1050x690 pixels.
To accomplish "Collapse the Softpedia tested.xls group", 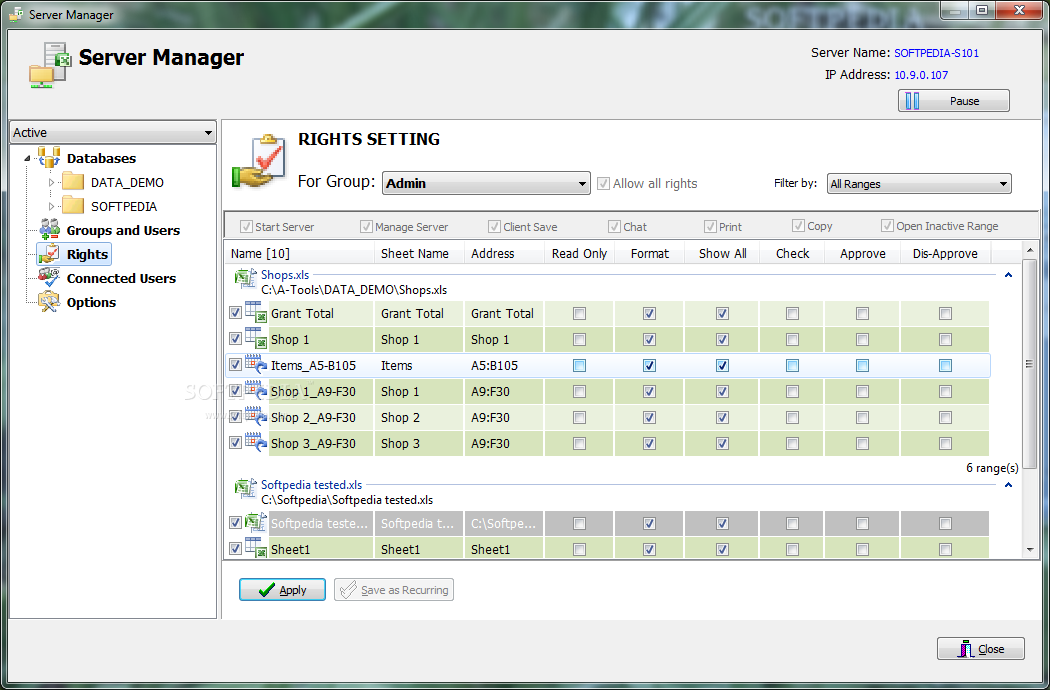I will (x=1008, y=485).
